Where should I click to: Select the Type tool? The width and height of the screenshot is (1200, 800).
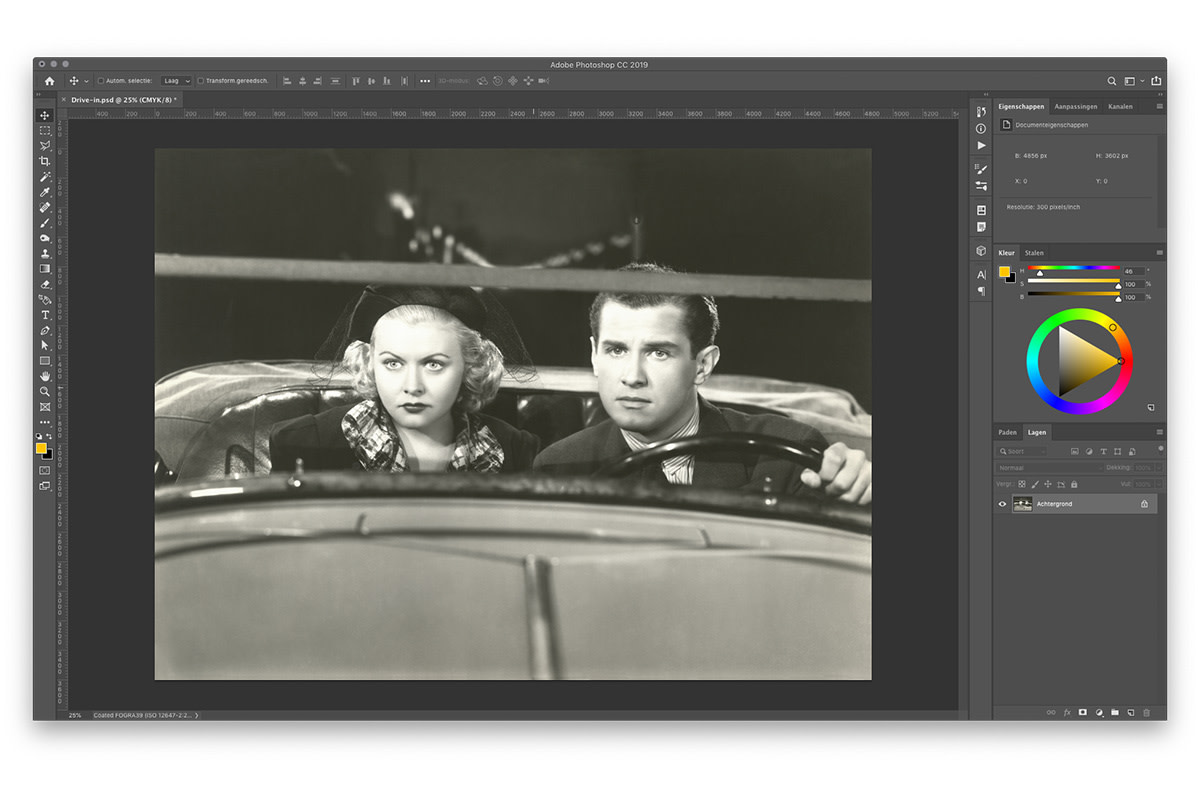pos(45,315)
